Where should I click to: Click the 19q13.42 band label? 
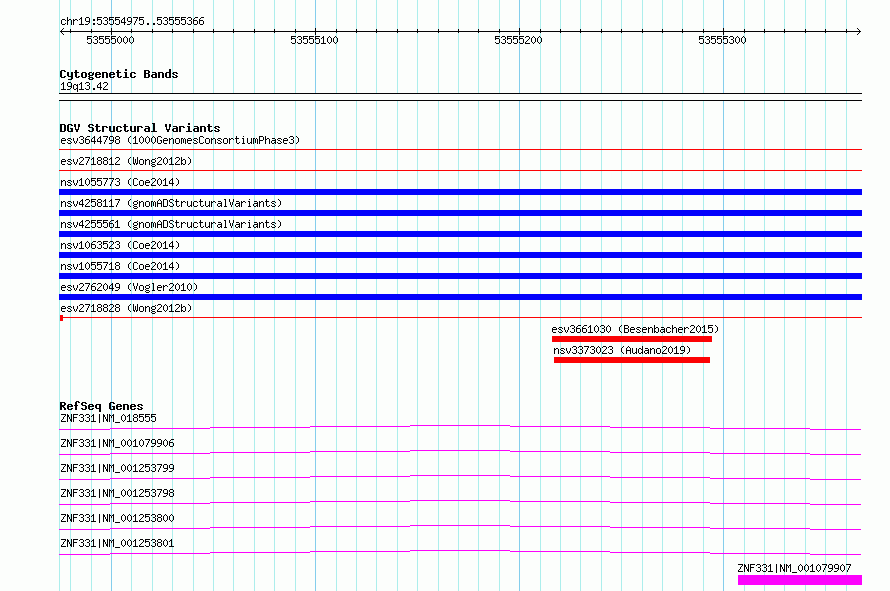click(84, 86)
